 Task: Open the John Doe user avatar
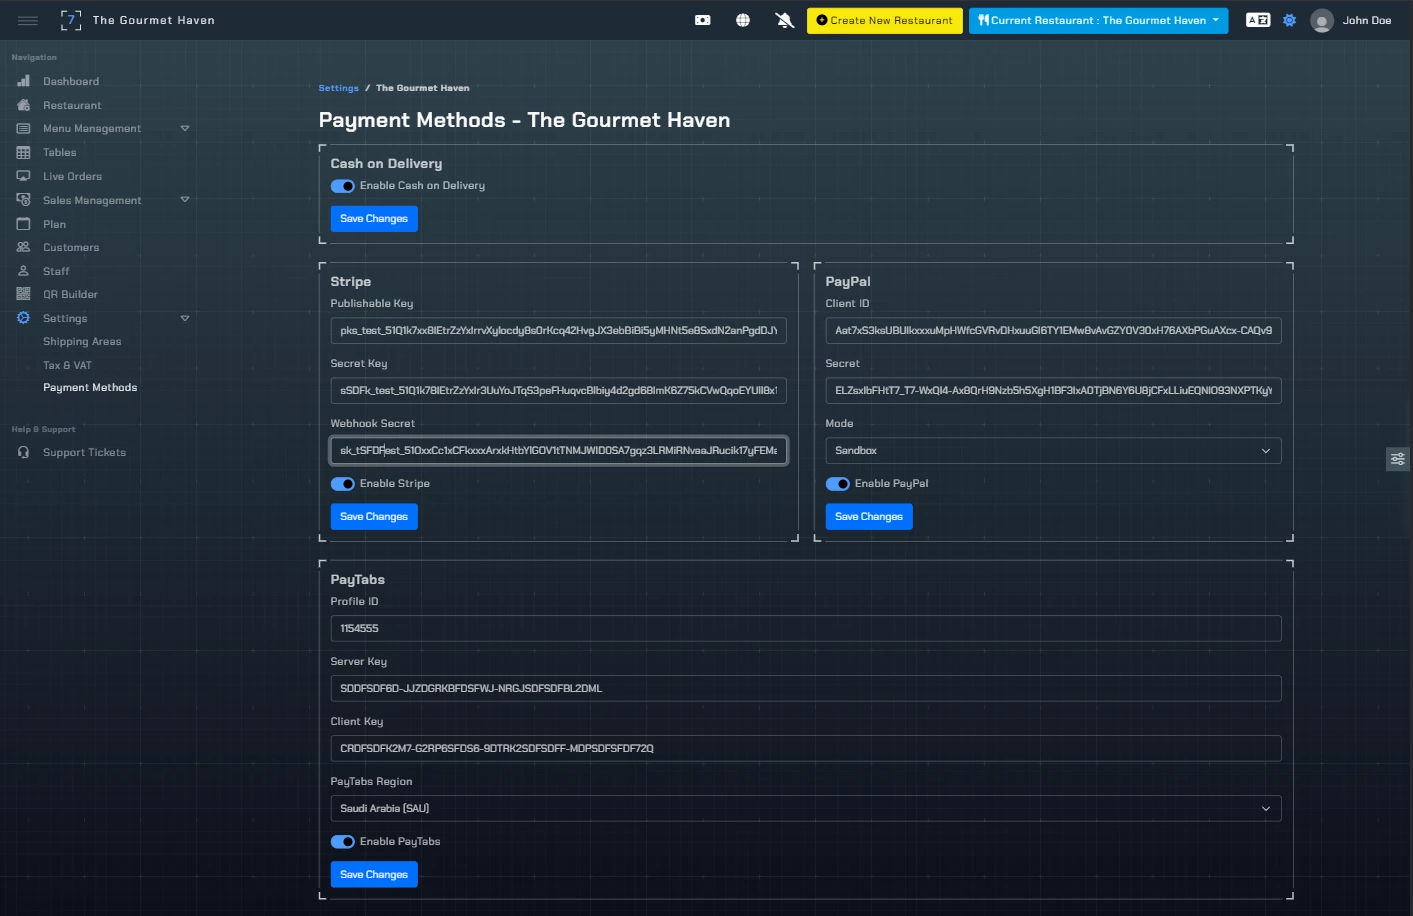pos(1322,20)
